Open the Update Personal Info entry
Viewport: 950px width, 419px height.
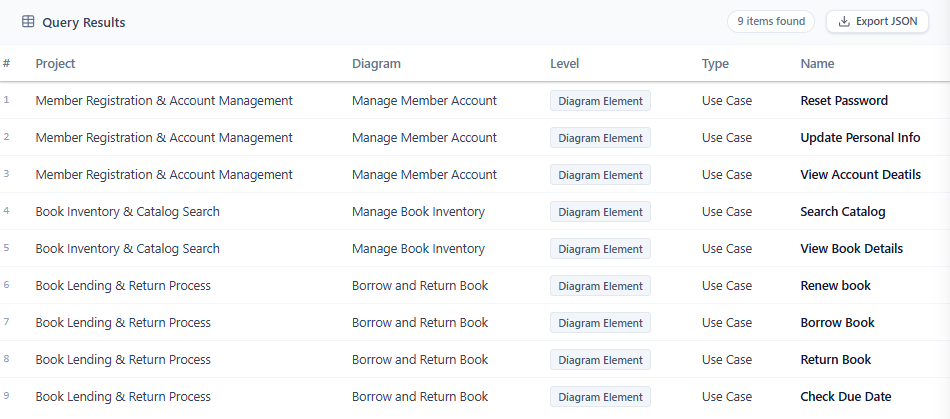point(860,137)
